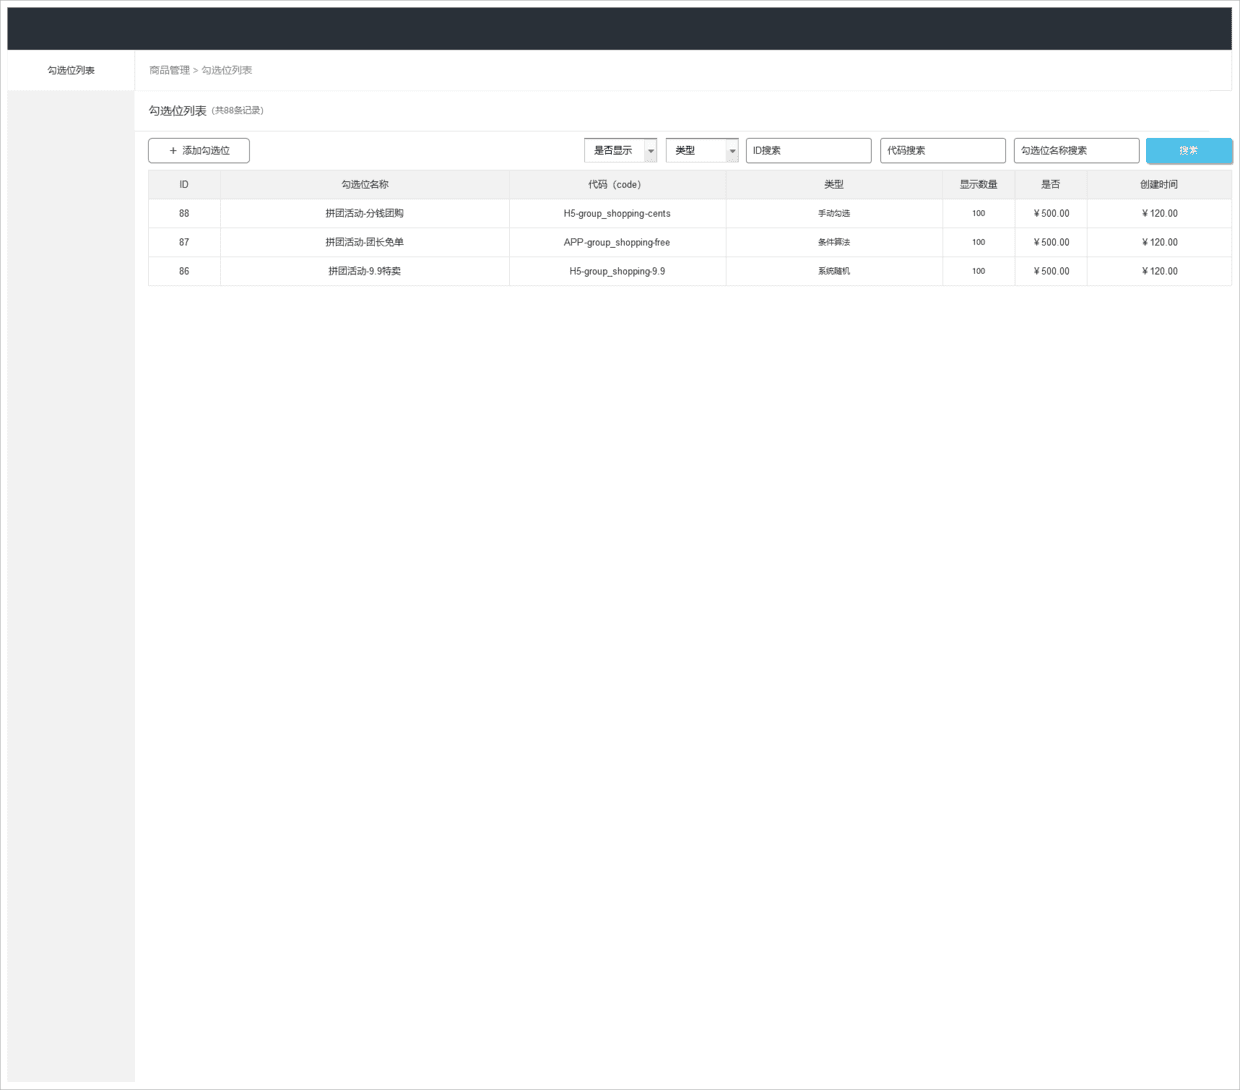Click the 代码（code） column header
Screen dimensions: 1240x1090
click(617, 184)
